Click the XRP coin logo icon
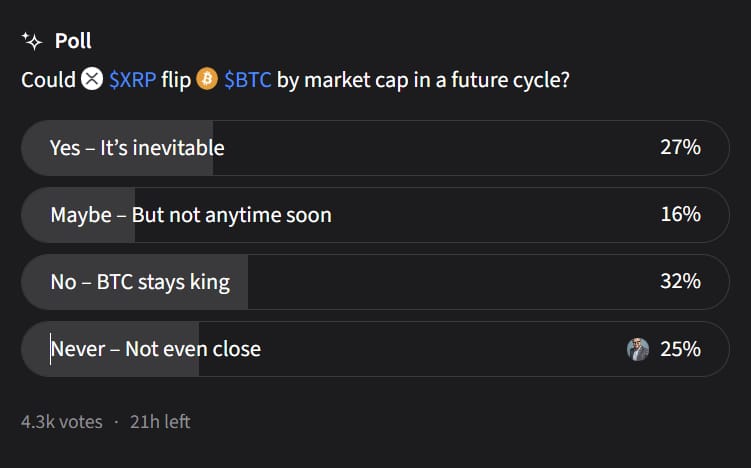Viewport: 751px width, 468px height. pos(92,78)
